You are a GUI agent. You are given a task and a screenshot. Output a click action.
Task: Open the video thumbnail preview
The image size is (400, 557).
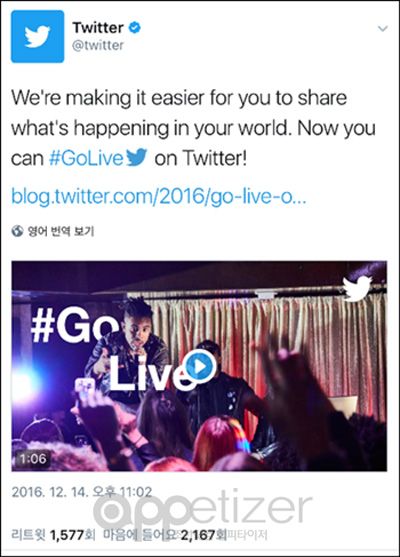(x=199, y=366)
